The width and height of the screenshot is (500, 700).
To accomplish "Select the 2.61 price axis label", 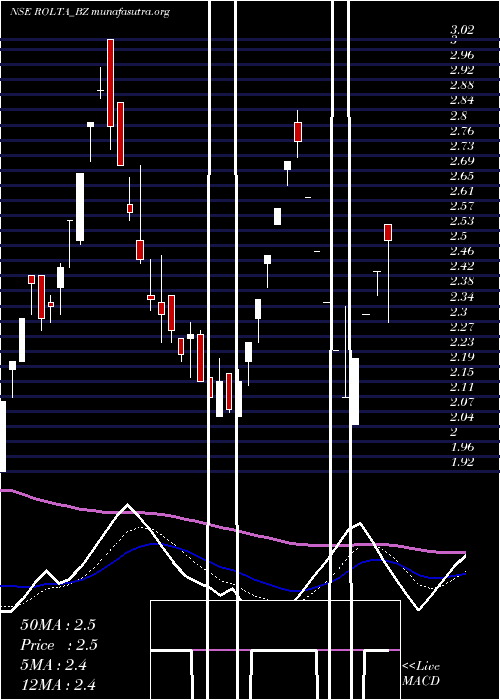I will pos(462,191).
